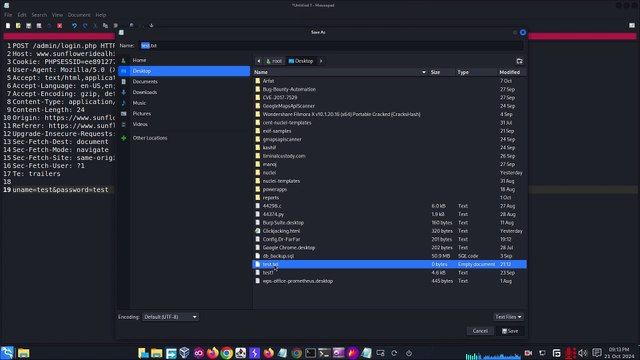Select the test.txt file row

coord(390,264)
